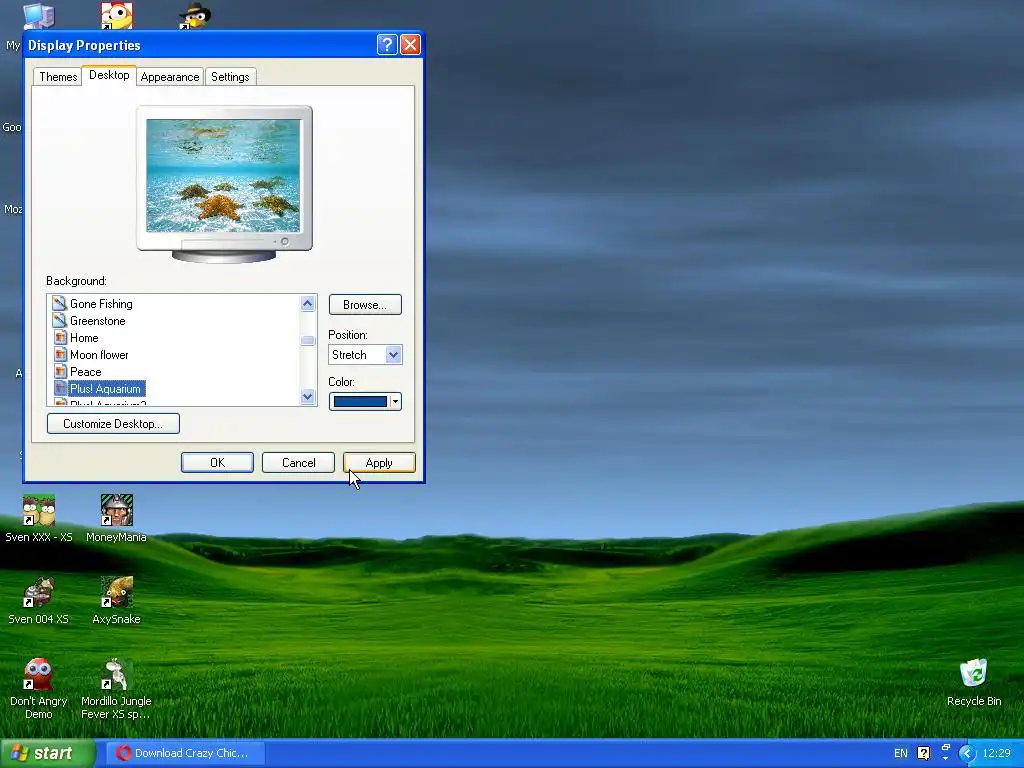Click background list scroll up arrow
The image size is (1024, 768).
pos(308,303)
